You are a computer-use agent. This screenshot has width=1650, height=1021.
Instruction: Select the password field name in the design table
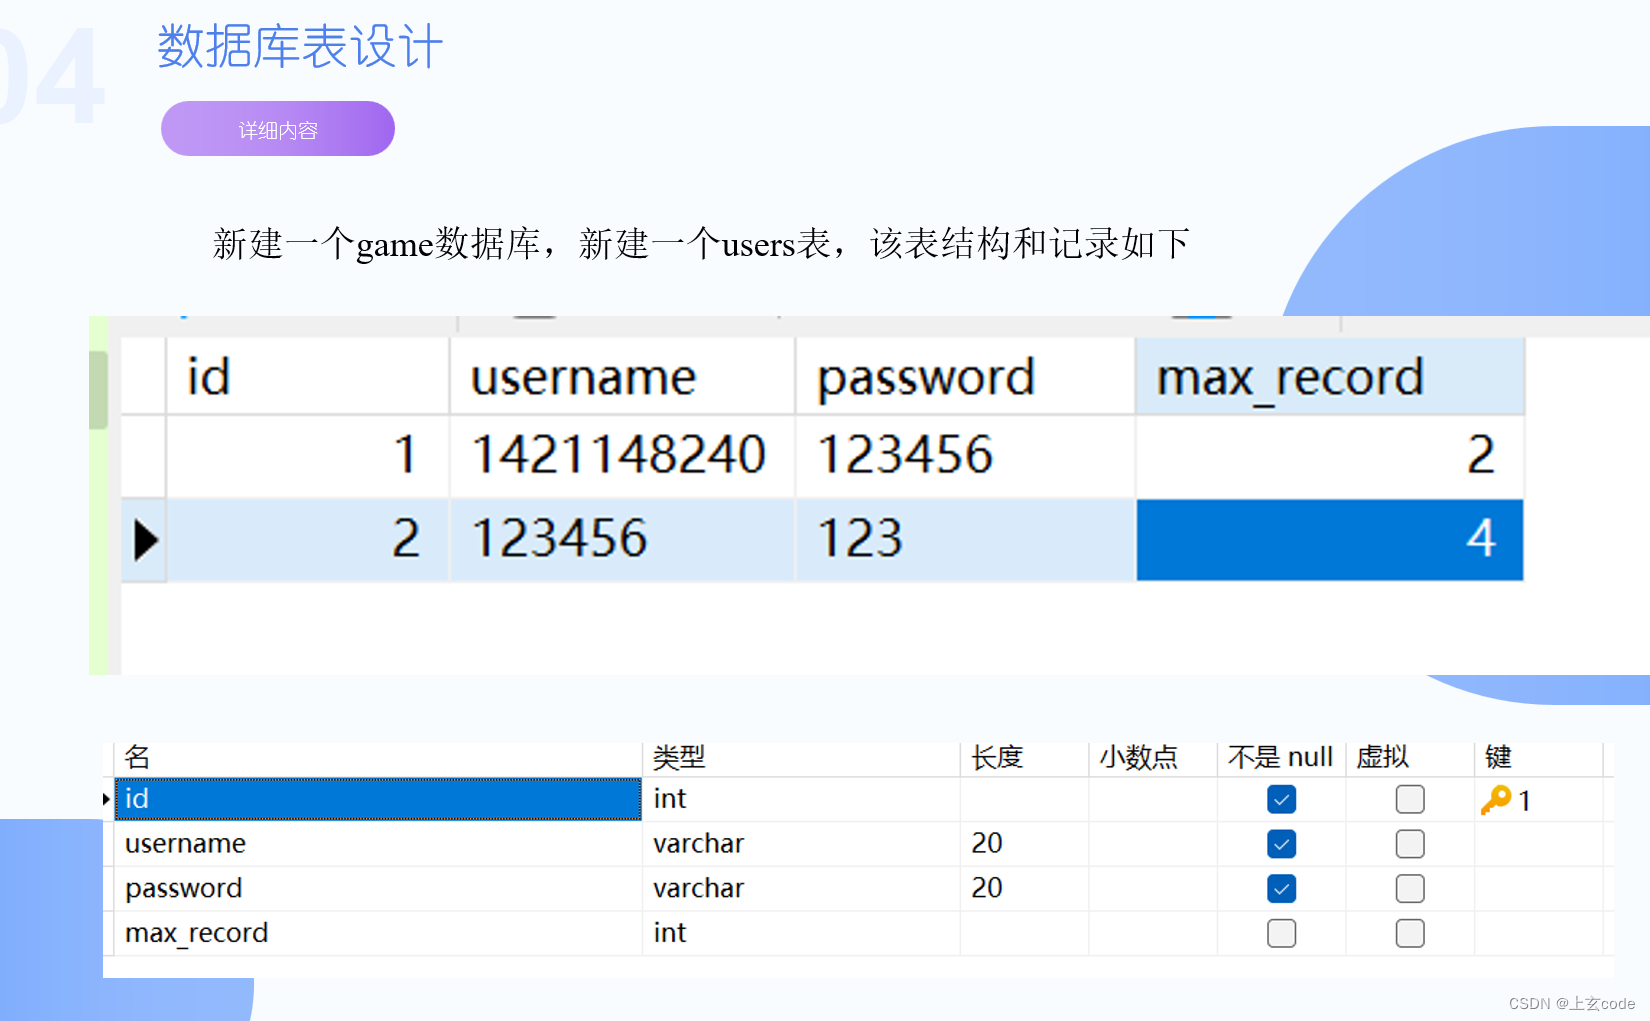click(378, 888)
